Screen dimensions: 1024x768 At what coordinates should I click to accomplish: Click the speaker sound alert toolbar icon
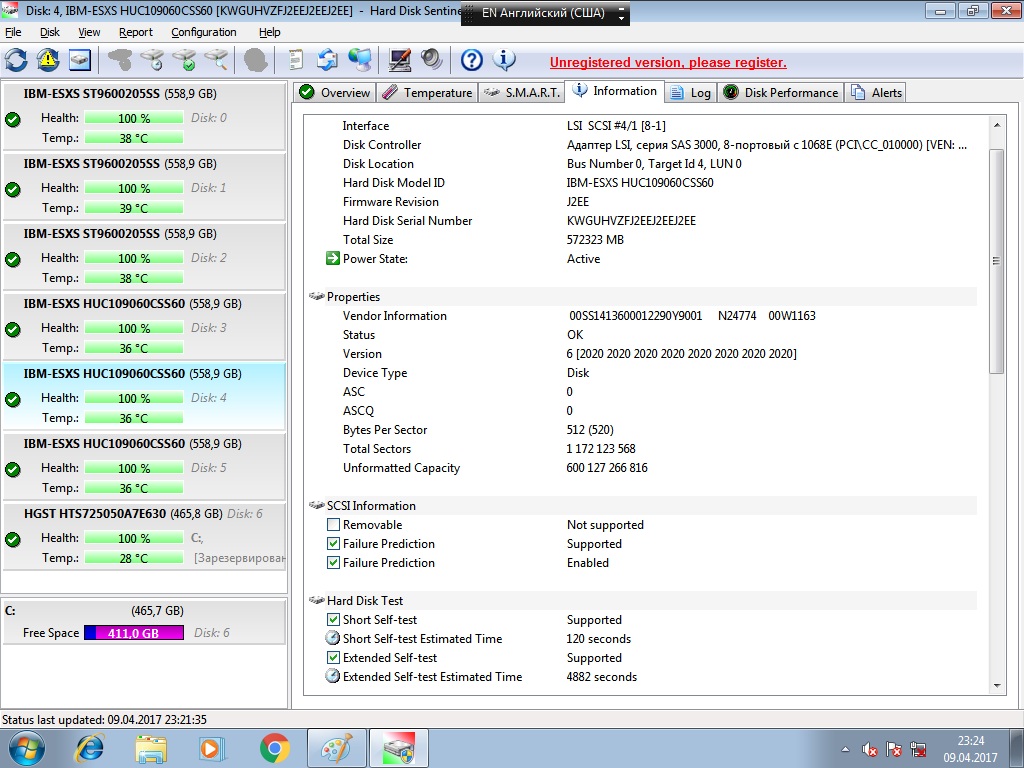pyautogui.click(x=431, y=60)
